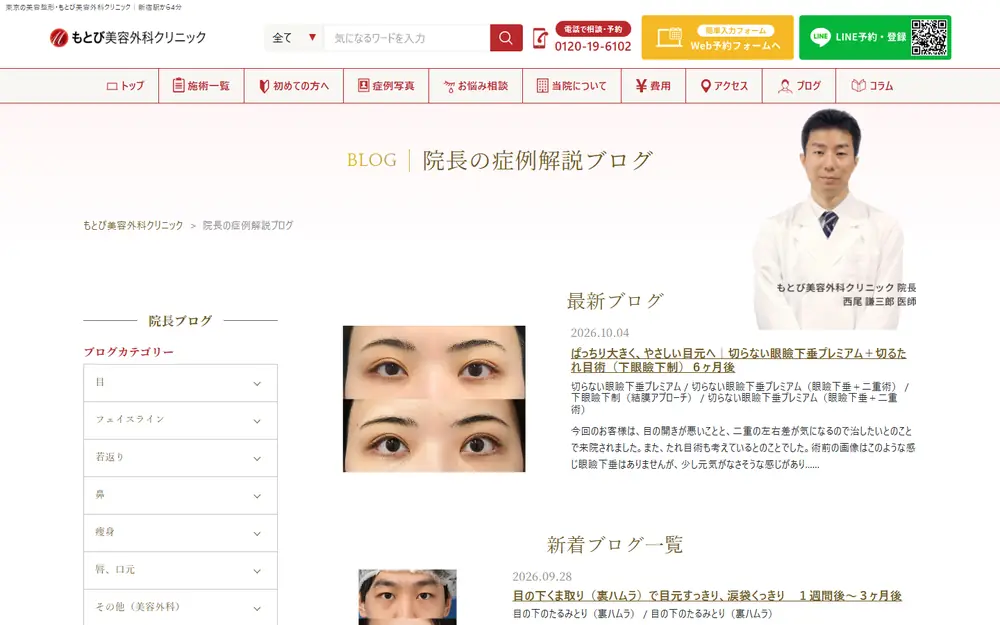This screenshot has width=1000, height=625.
Task: Click the LINE予約・登録 green button
Action: tap(875, 38)
